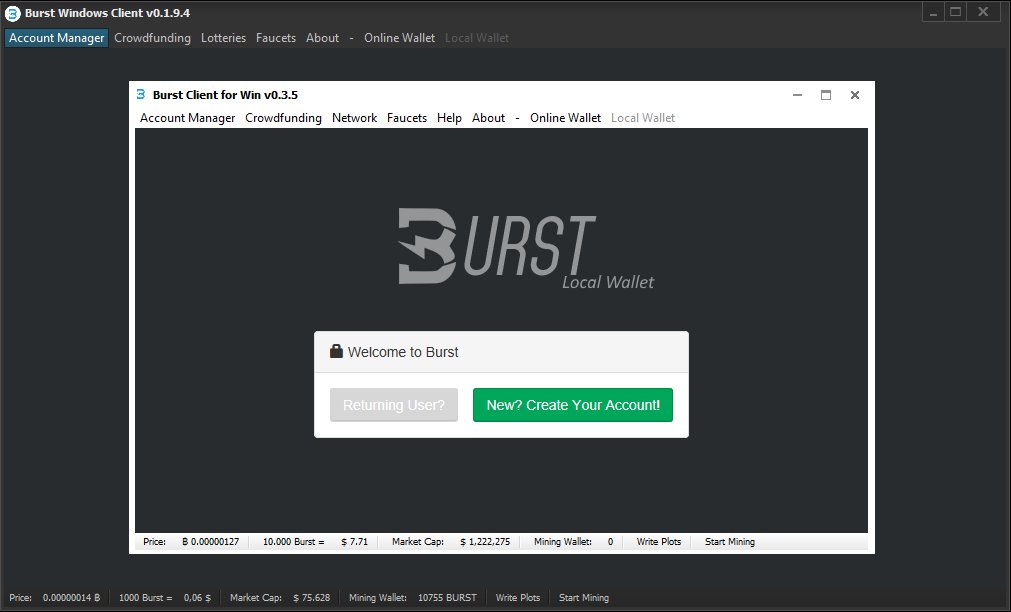Viewport: 1011px width, 612px height.
Task: Minimize the outer Burst Windows Client v0.1.9.4 window
Action: [x=933, y=12]
